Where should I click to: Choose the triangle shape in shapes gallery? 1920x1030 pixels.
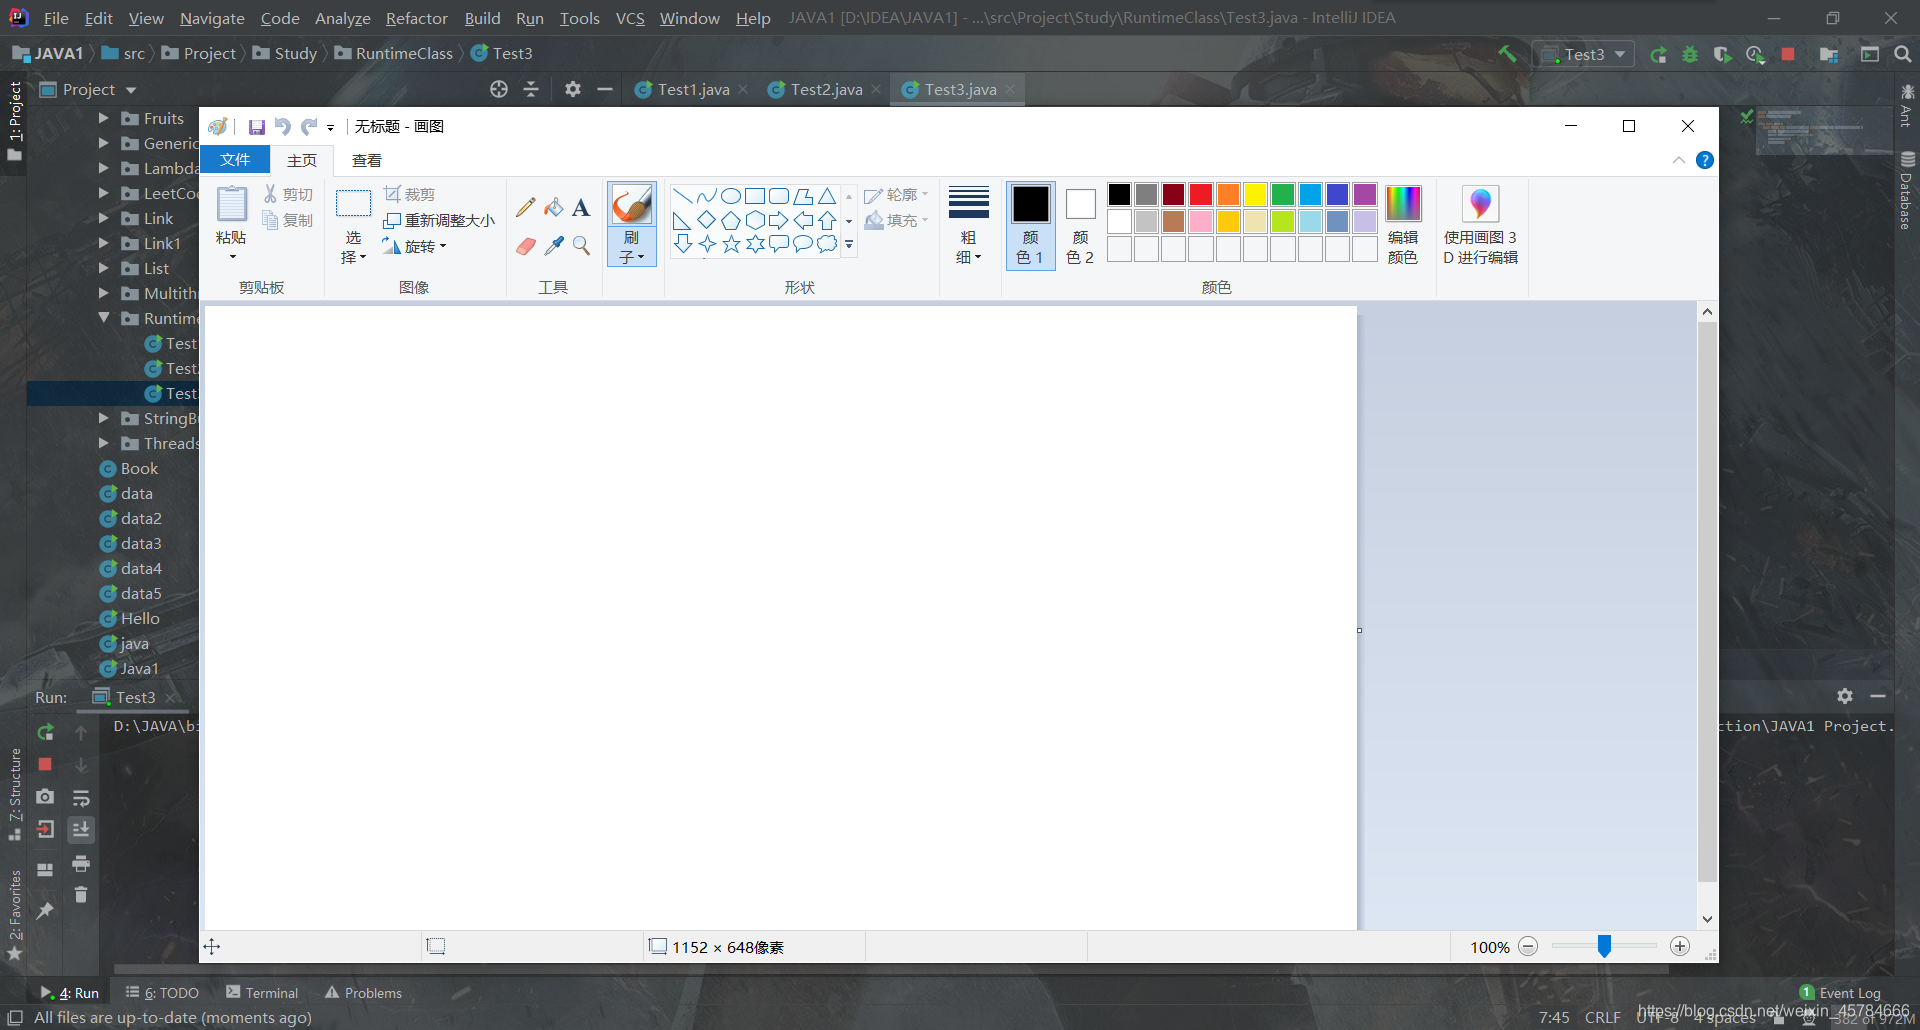(827, 196)
